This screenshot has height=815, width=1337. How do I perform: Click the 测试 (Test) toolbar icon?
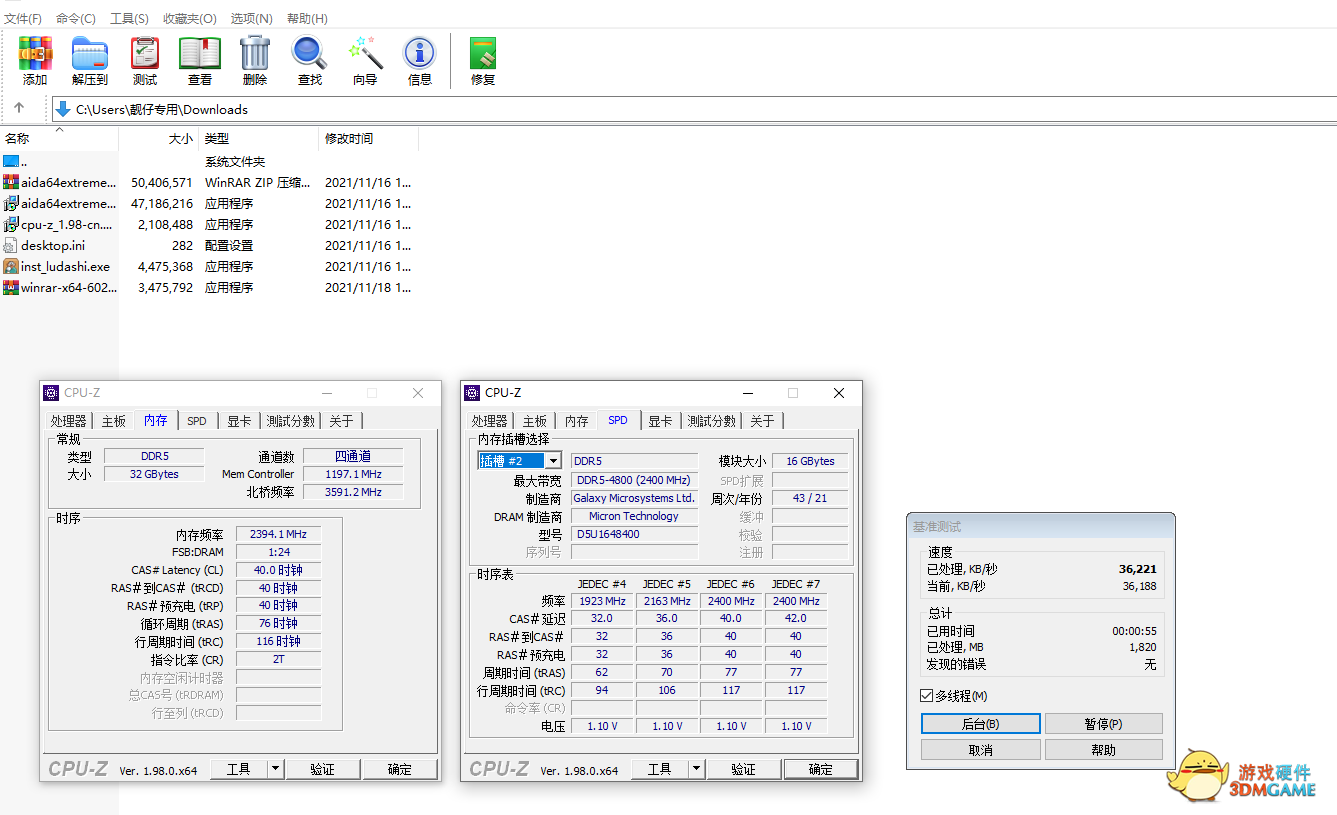point(145,53)
